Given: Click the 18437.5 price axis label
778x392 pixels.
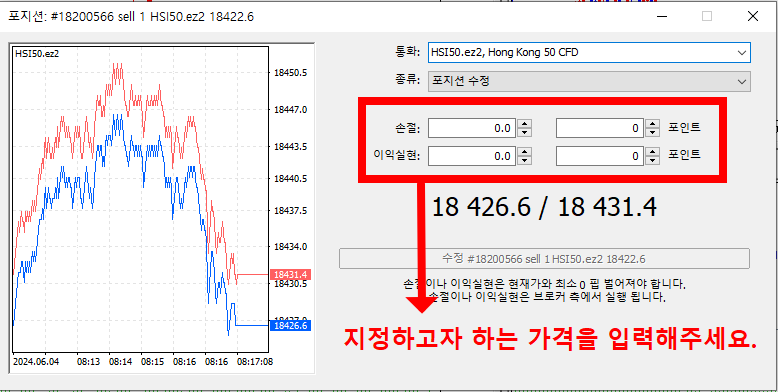Looking at the screenshot, I should 290,210.
